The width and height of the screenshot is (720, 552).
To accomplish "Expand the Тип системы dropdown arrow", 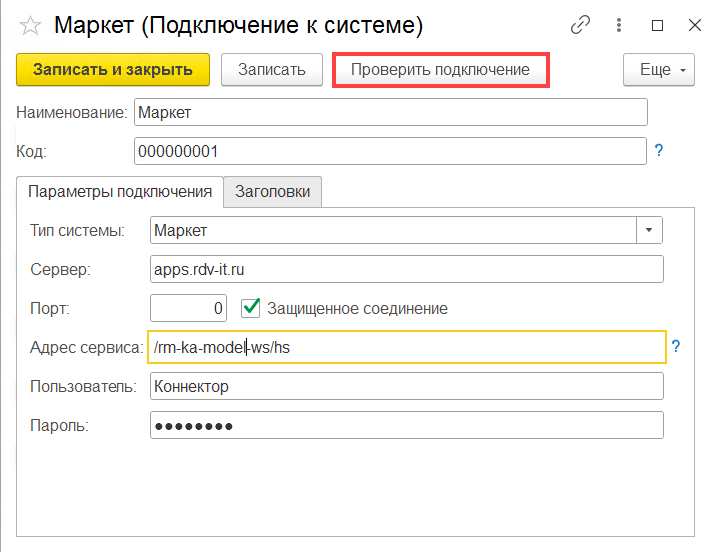I will [650, 230].
